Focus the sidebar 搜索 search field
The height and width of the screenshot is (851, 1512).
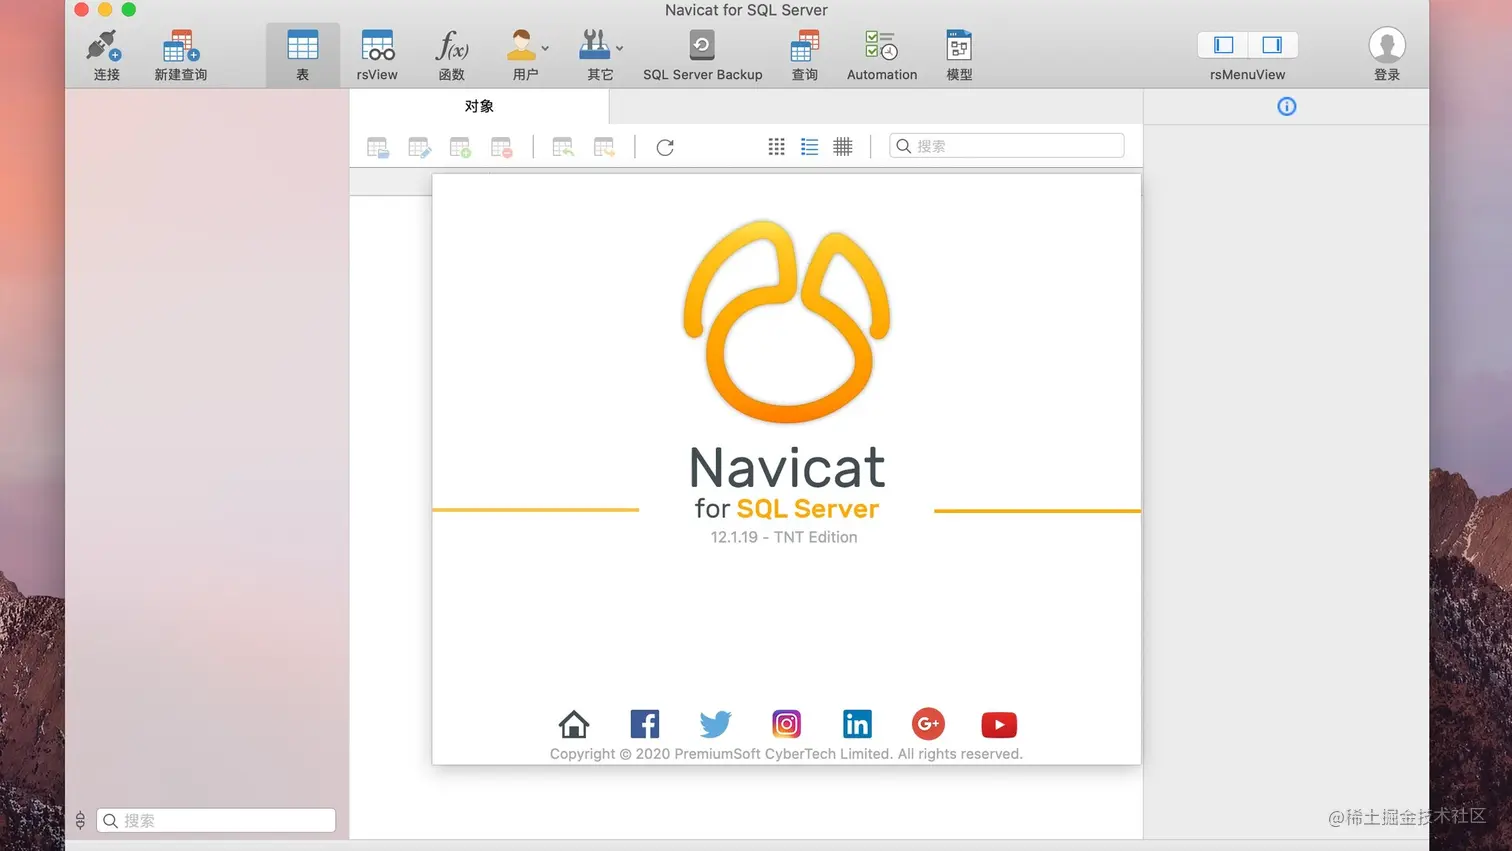(216, 820)
